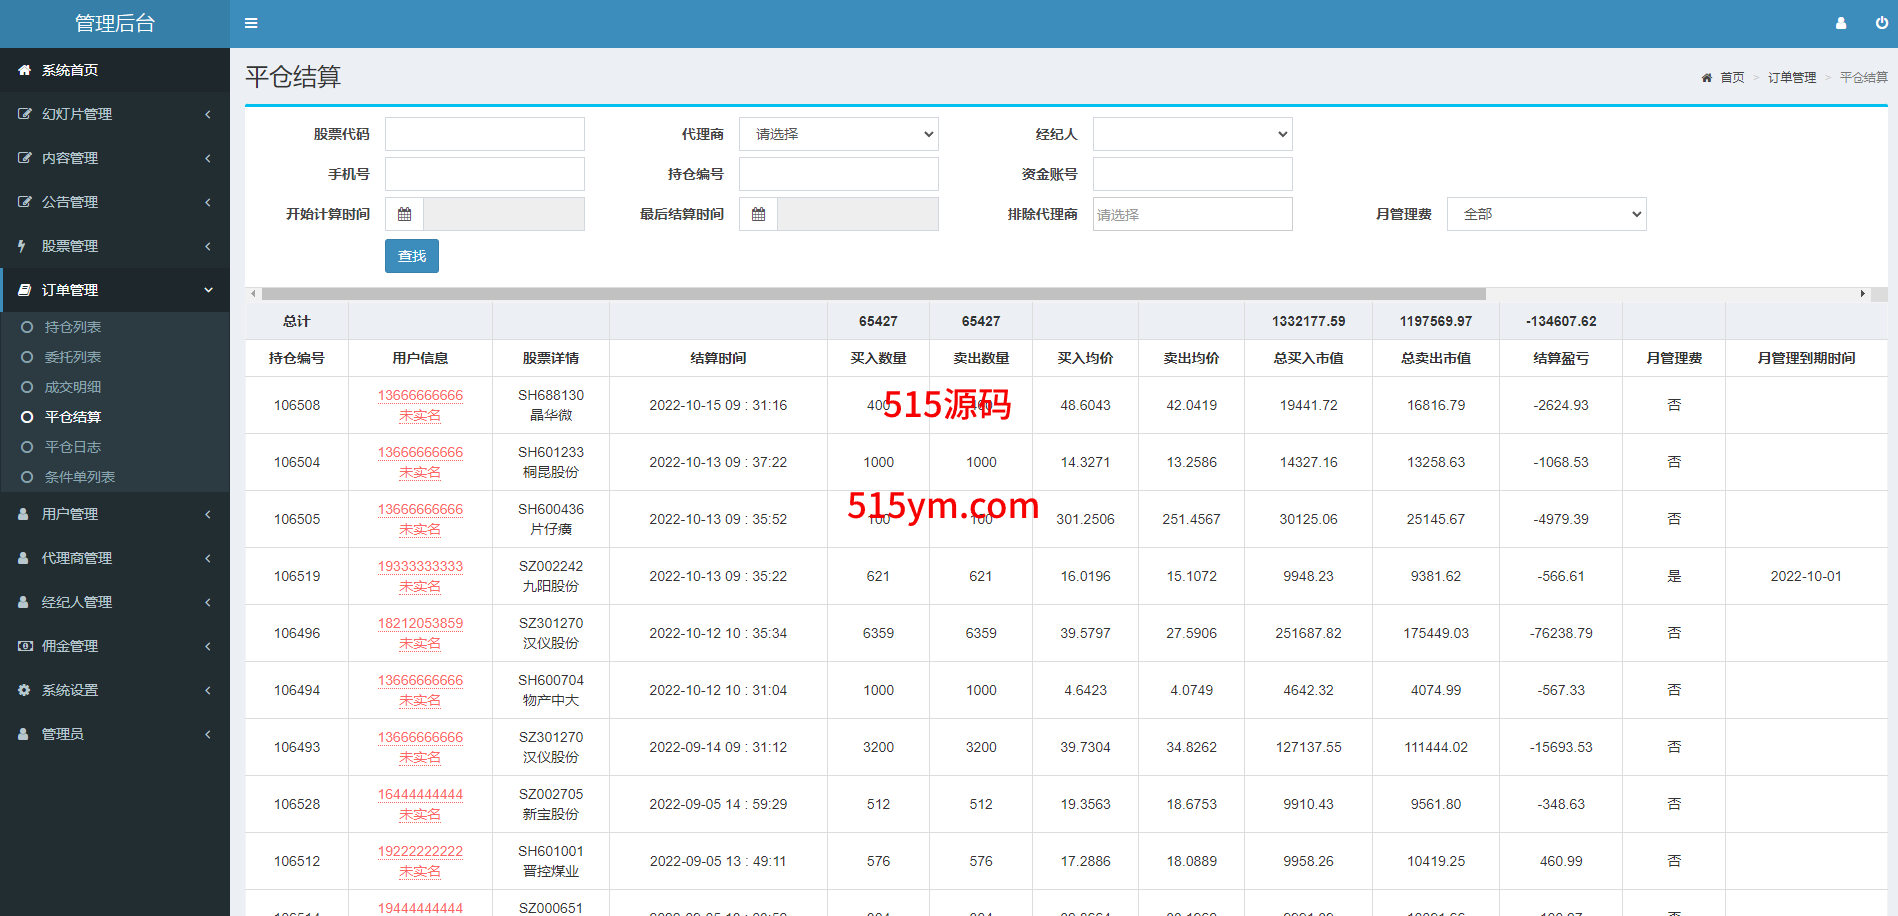Click the gear icon for 系统设置
1898x916 pixels.
(x=24, y=690)
